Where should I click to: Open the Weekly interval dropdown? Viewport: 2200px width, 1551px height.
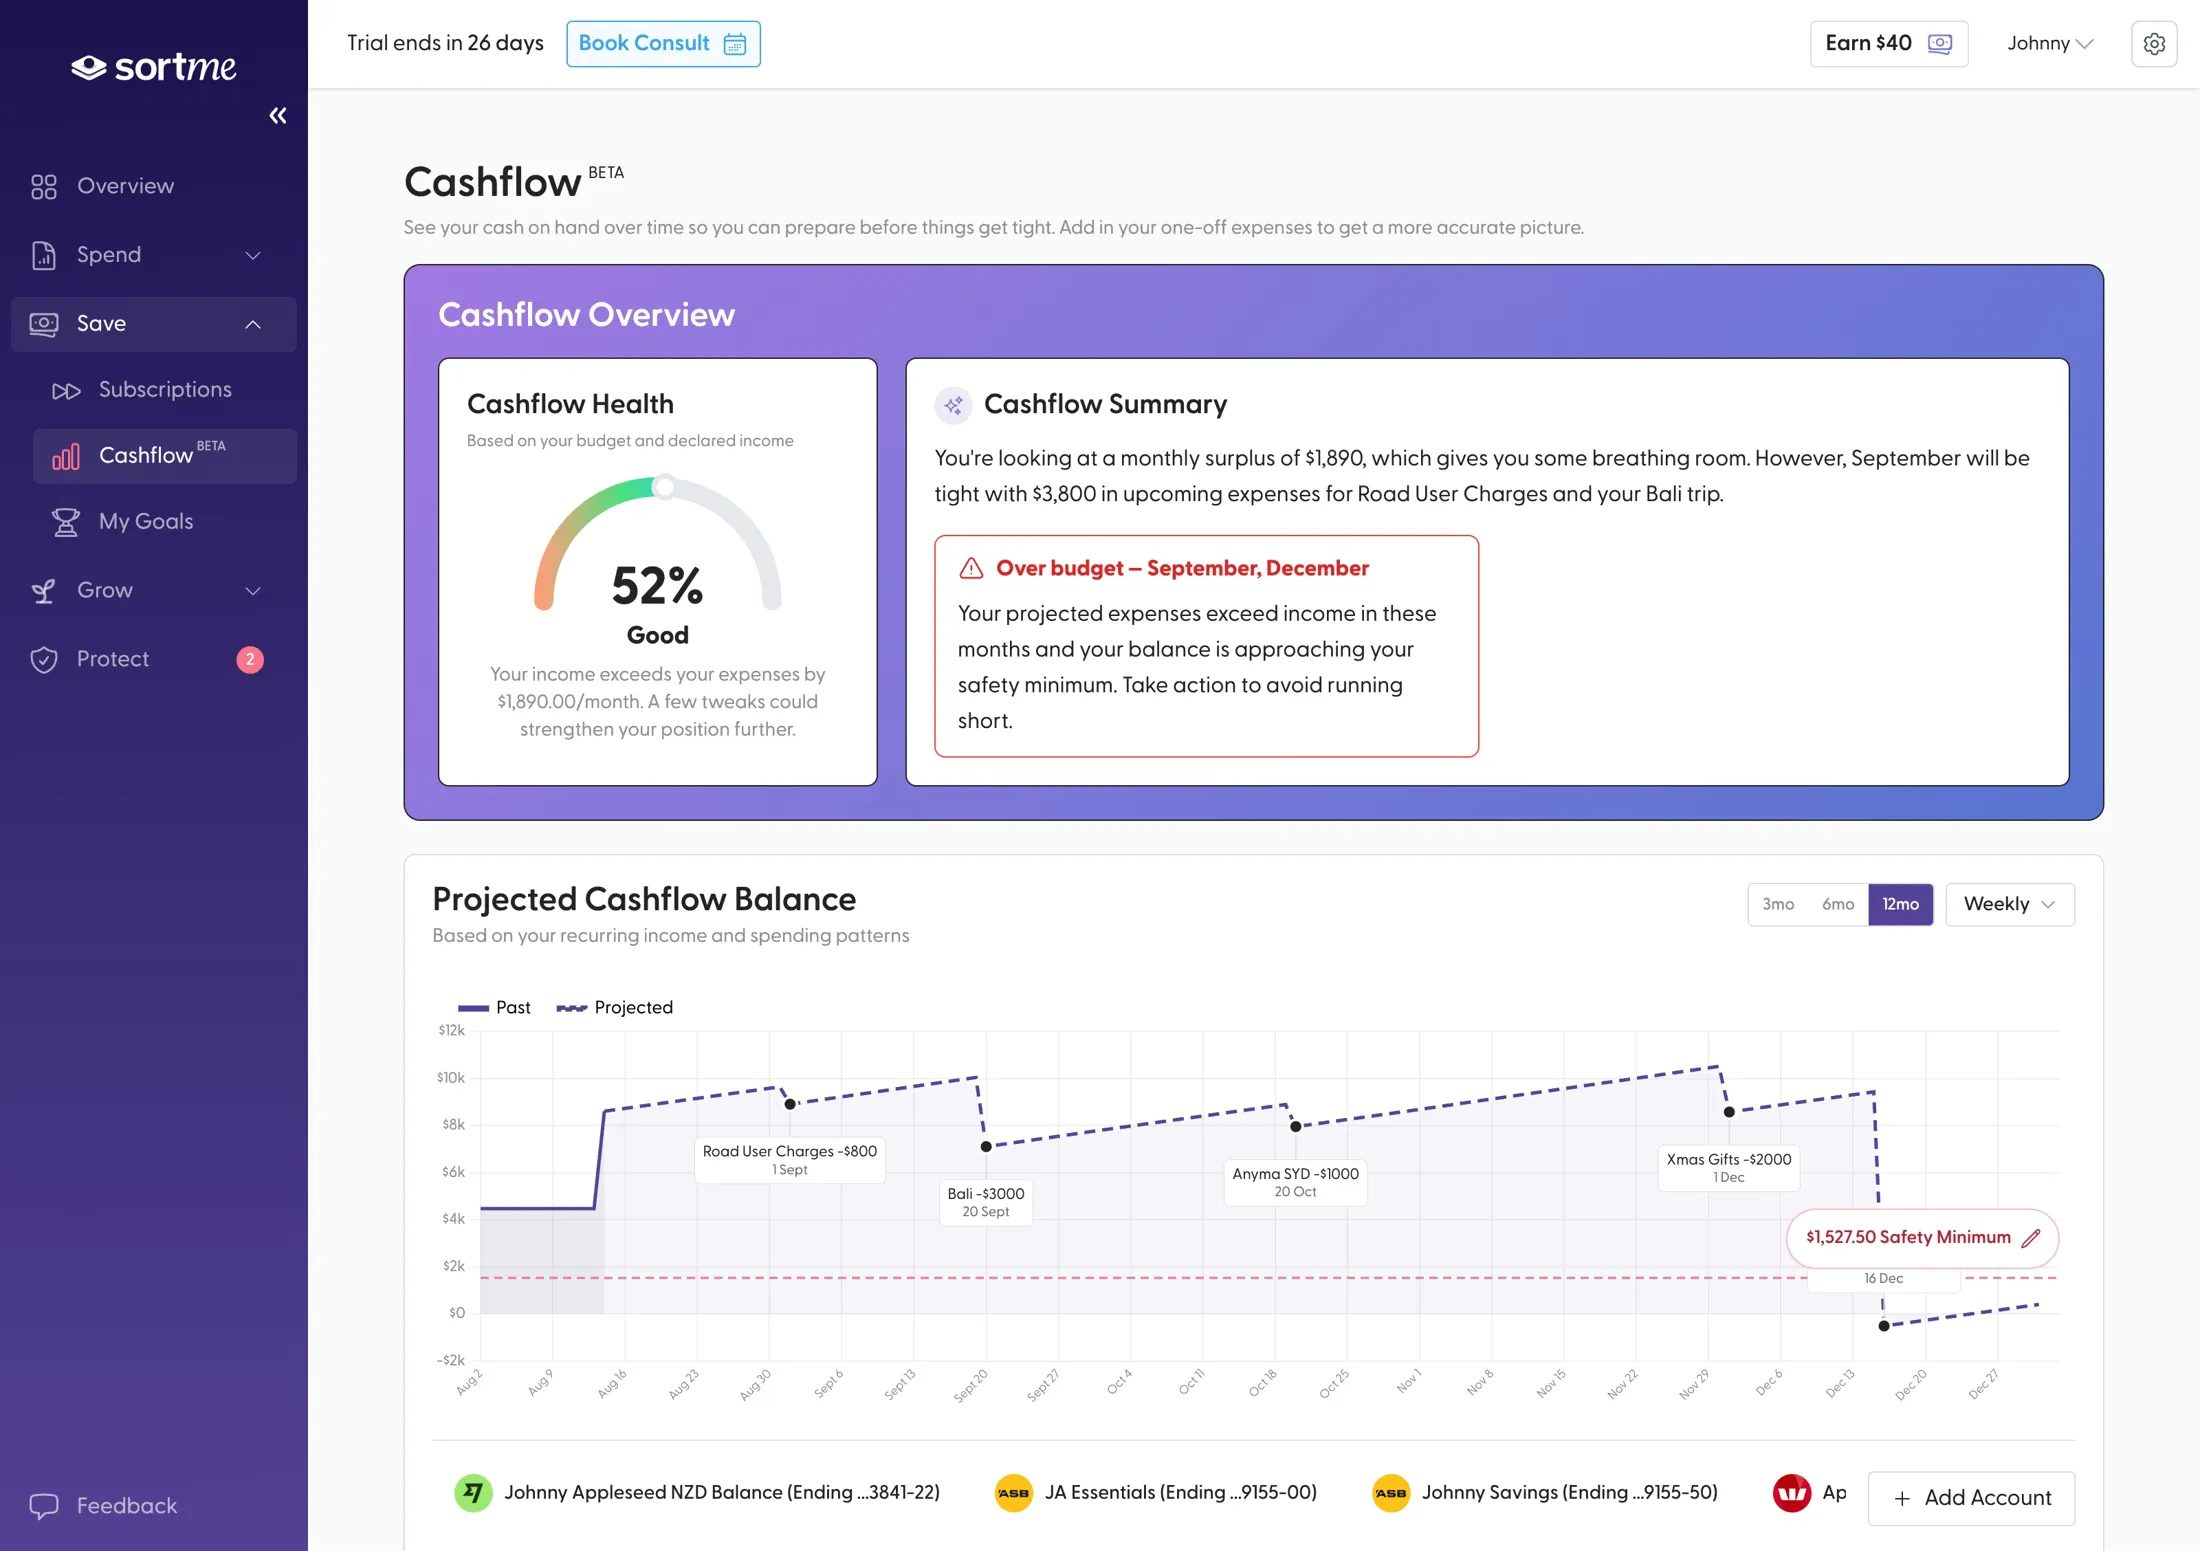point(2010,905)
